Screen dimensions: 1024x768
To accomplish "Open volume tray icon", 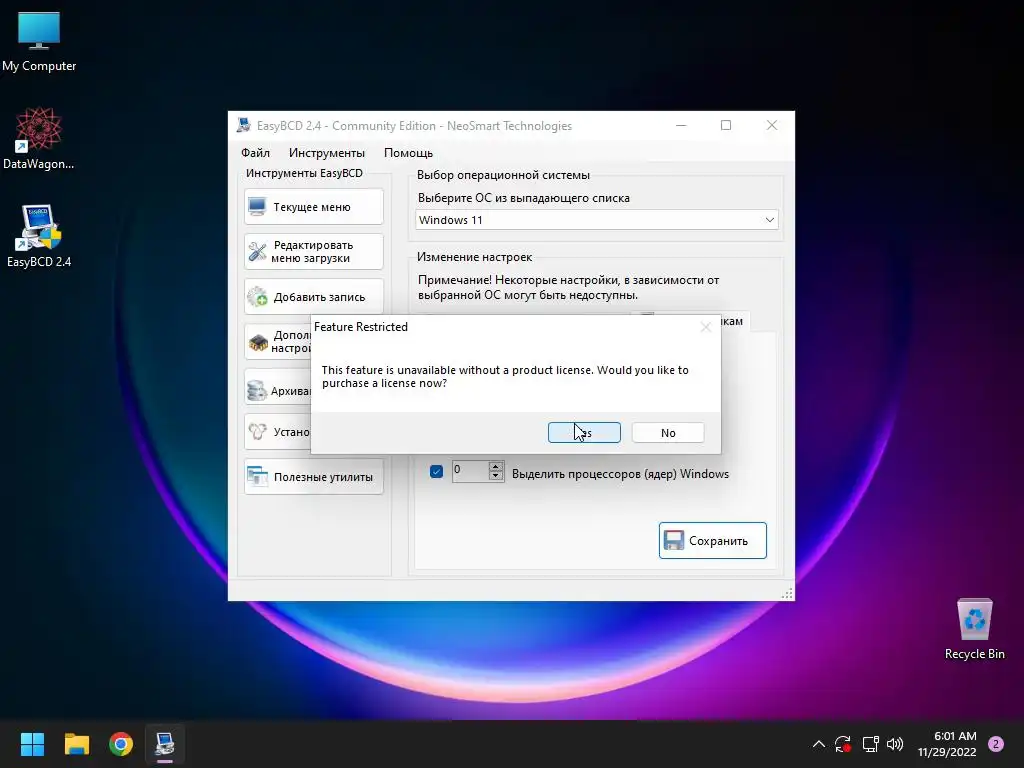I will tap(895, 744).
